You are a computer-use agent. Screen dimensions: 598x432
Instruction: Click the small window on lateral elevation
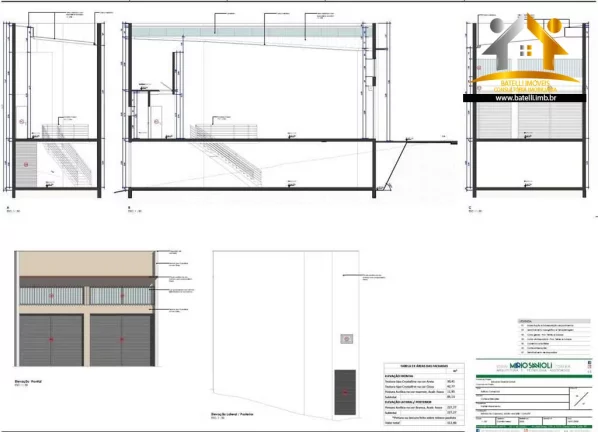347,339
